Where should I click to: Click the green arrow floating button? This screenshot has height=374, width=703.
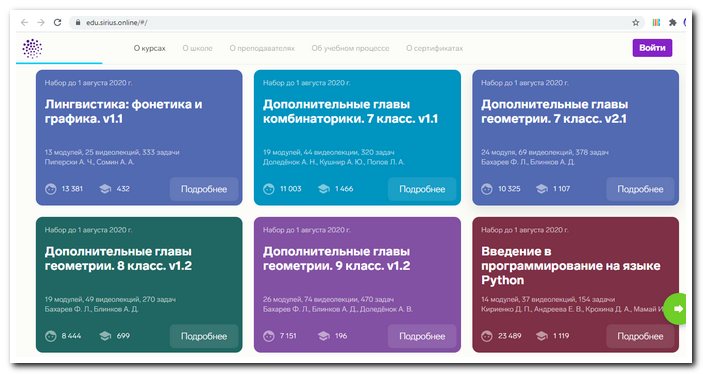point(676,309)
